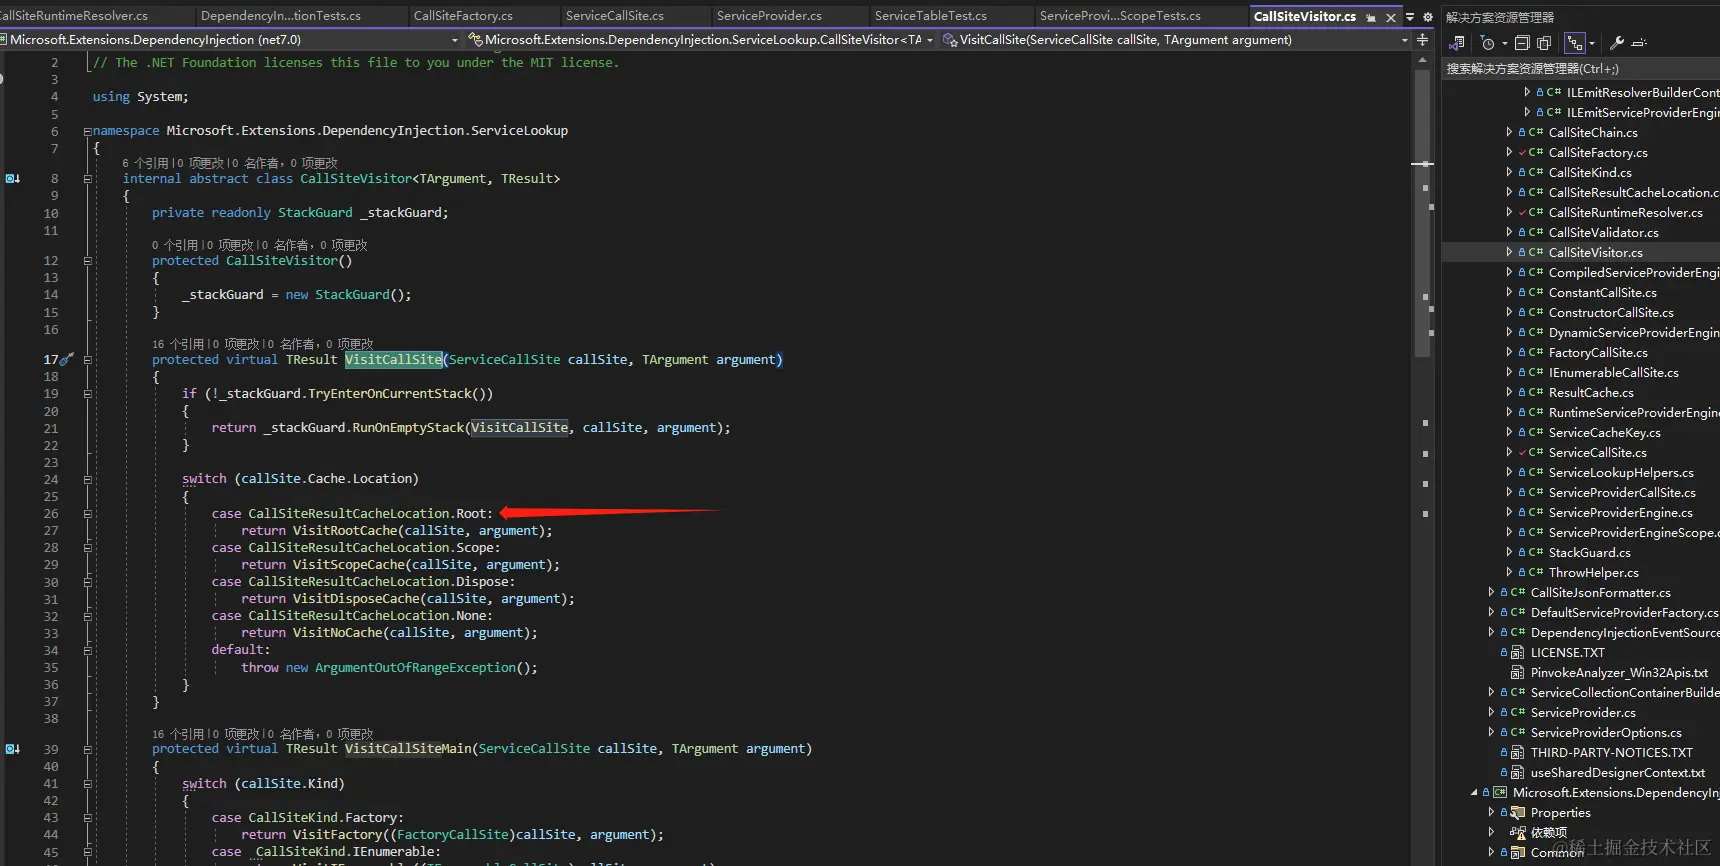Click the 6 references CodeLens above class
This screenshot has width=1720, height=866.
[x=146, y=163]
